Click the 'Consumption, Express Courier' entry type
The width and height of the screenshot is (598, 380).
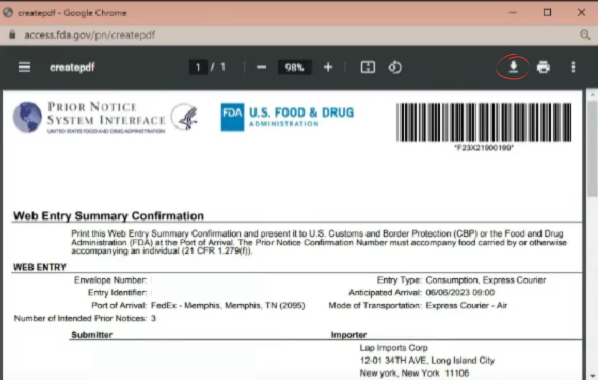(x=485, y=280)
